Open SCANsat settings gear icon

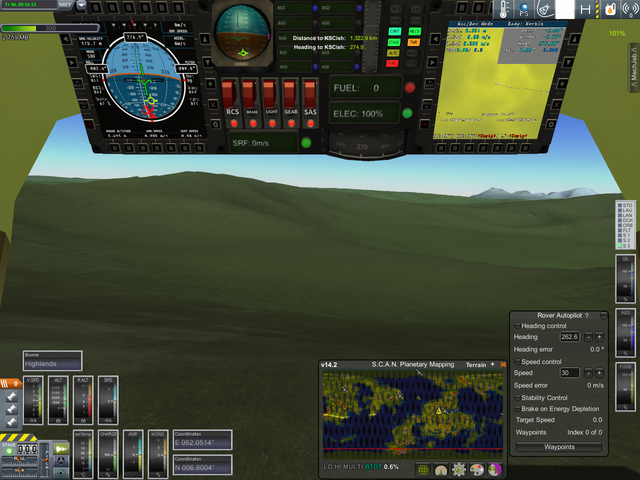[459, 470]
